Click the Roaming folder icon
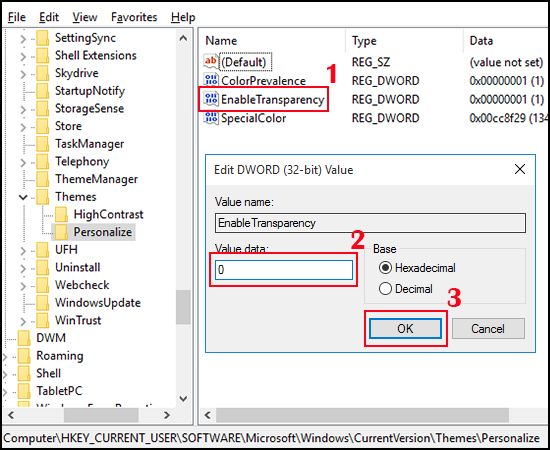This screenshot has width=550, height=450. (25, 356)
